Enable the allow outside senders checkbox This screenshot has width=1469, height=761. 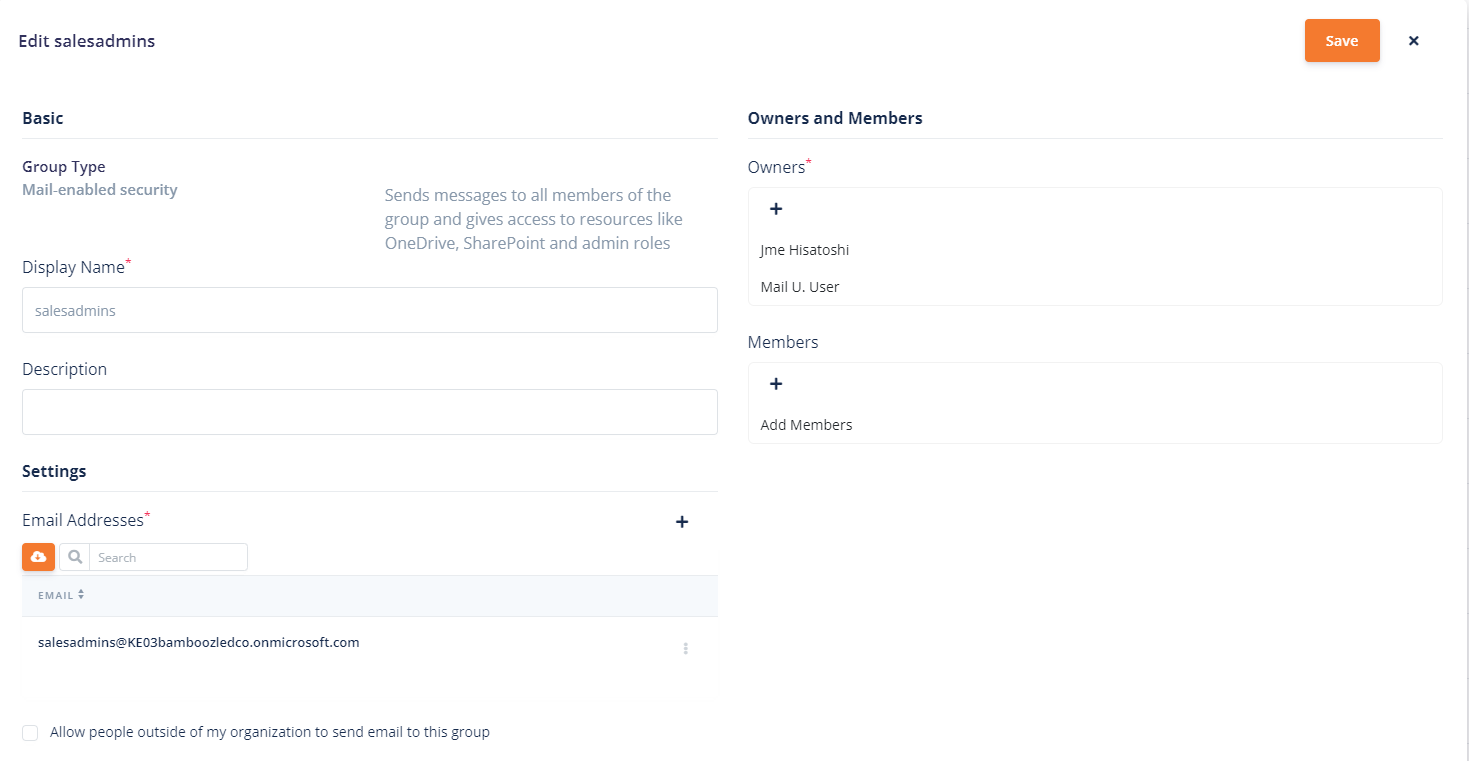31,733
